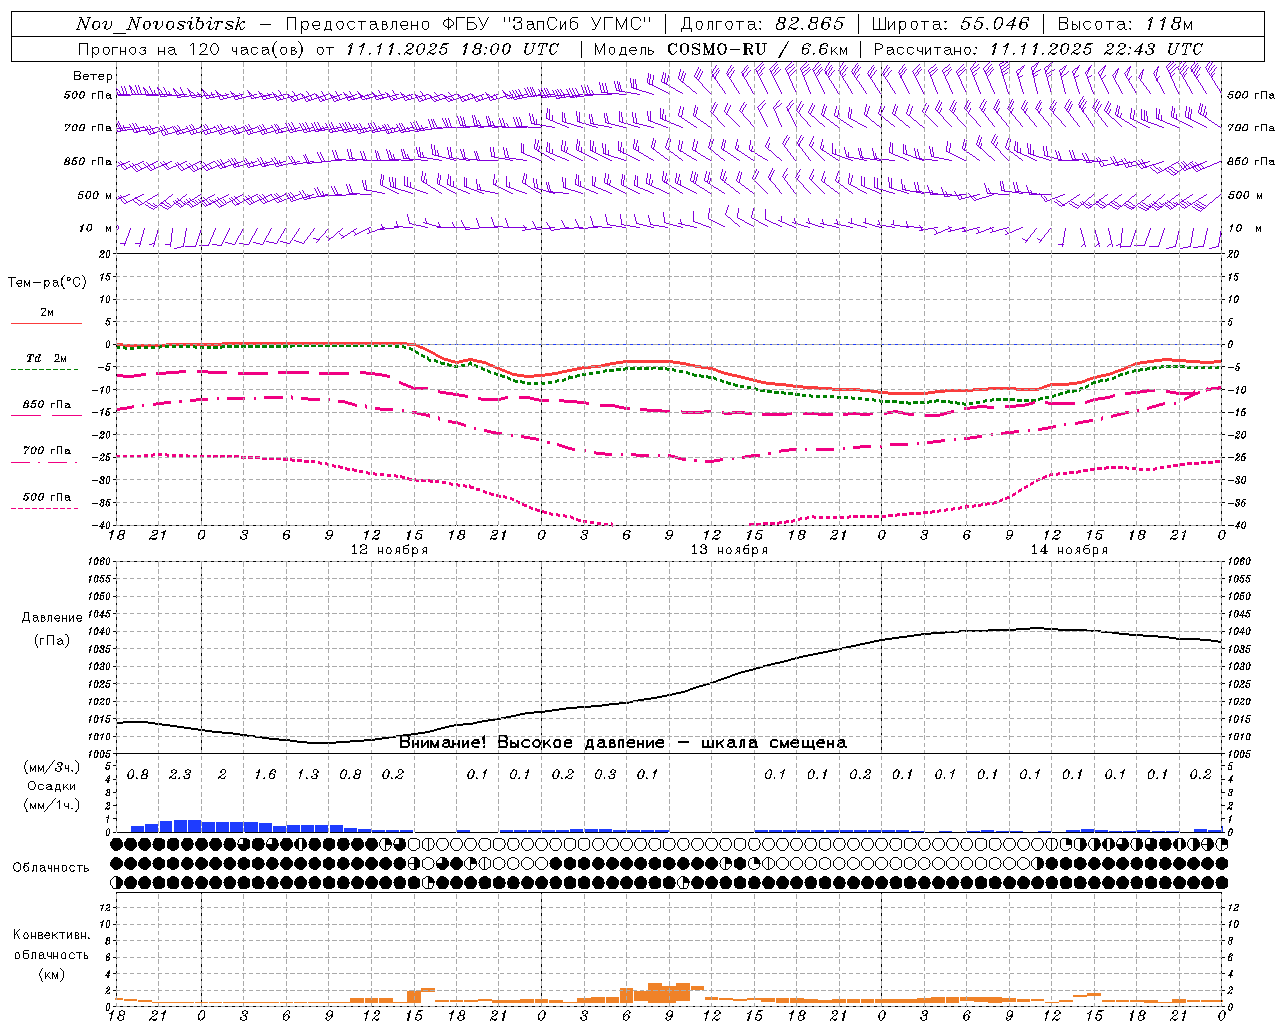Click the '(мм/1ч.)' precipitation unit label
This screenshot has width=1280, height=1024.
tap(52, 805)
